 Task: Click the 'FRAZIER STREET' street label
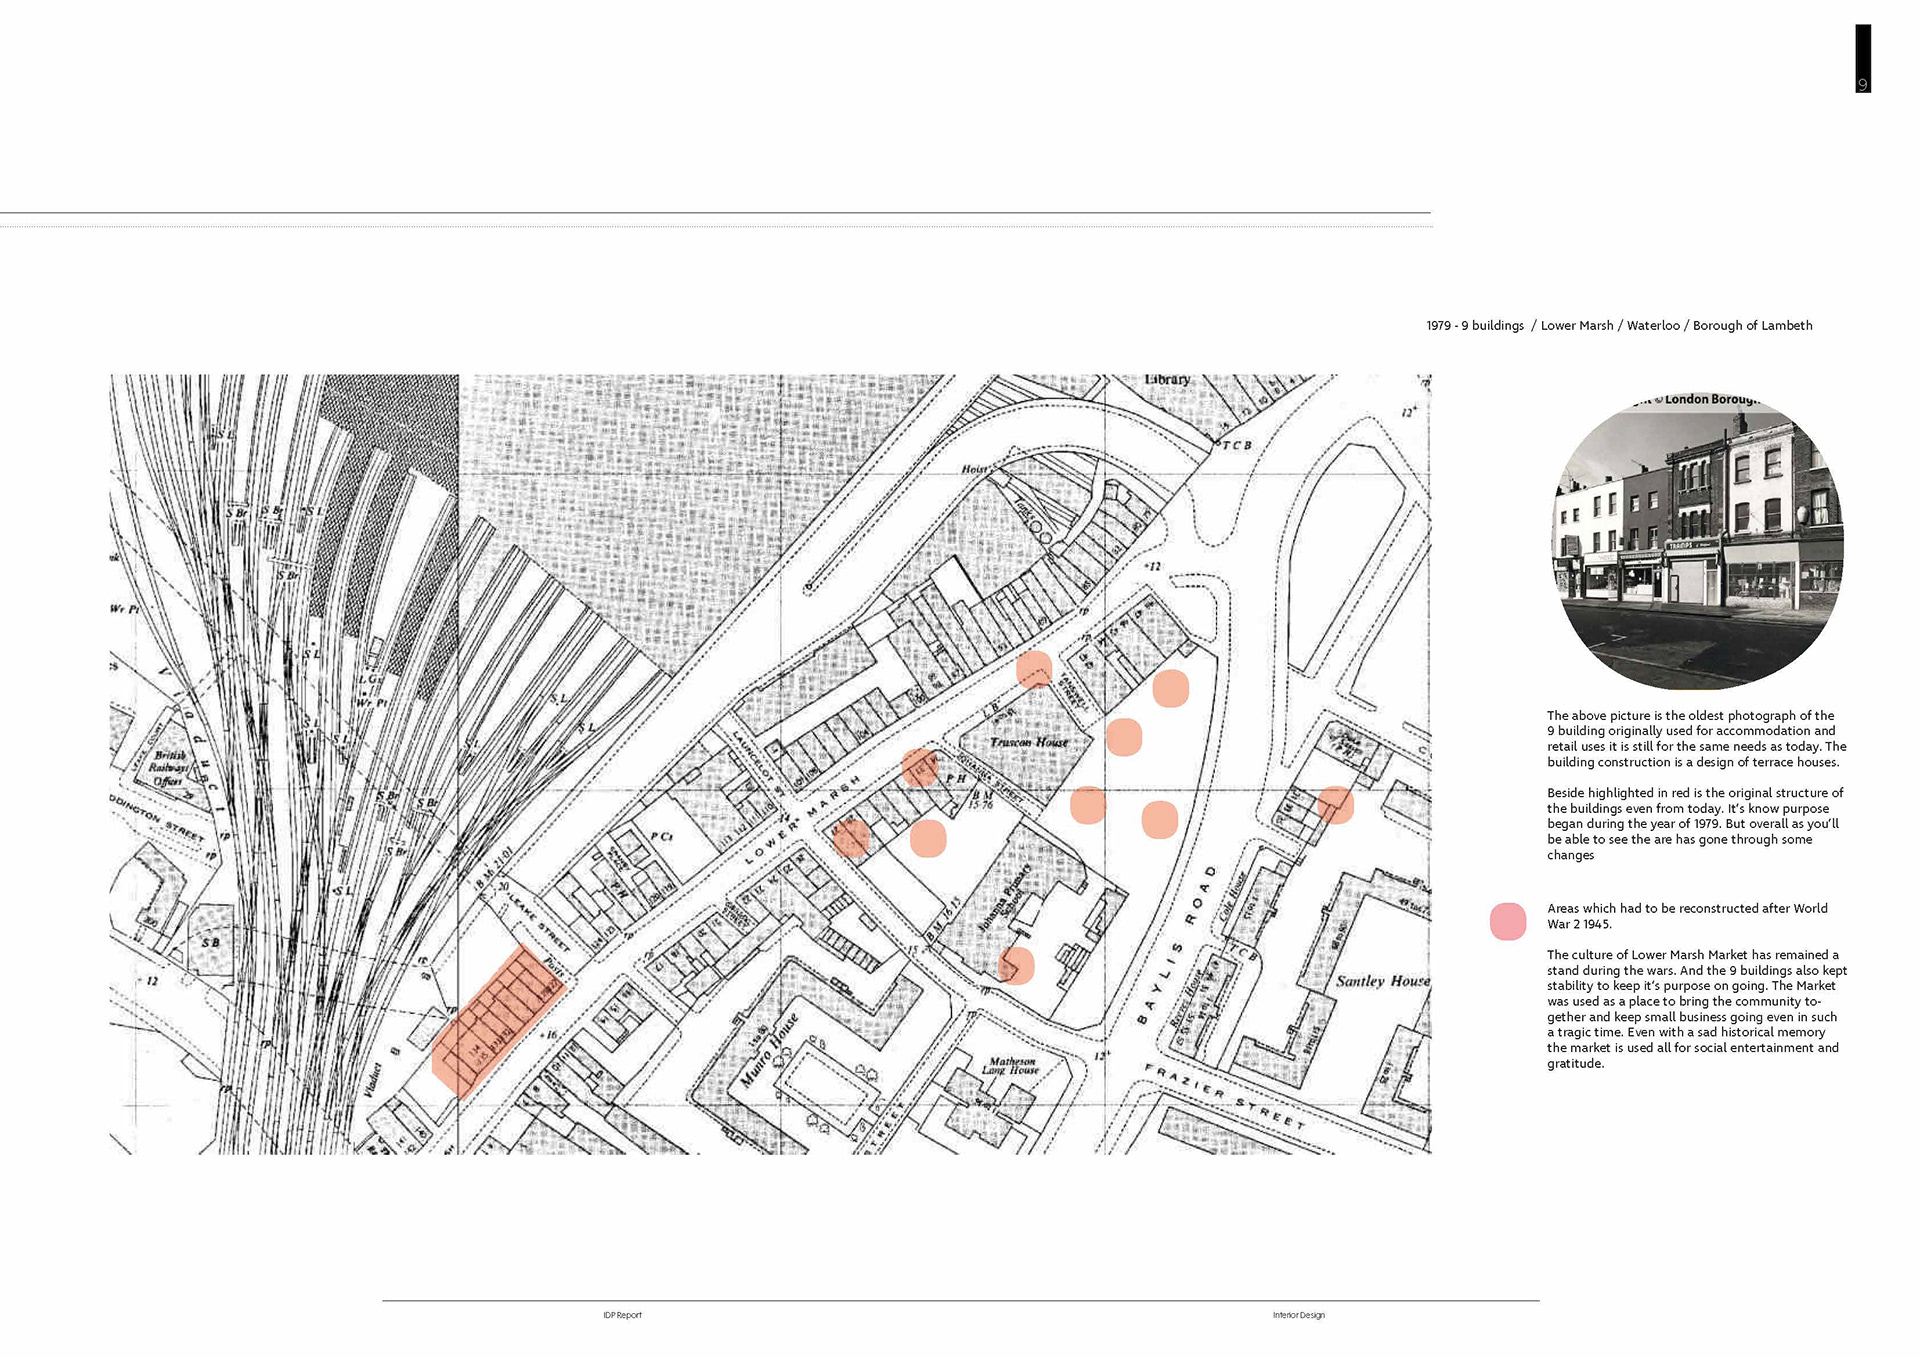point(1225,1097)
